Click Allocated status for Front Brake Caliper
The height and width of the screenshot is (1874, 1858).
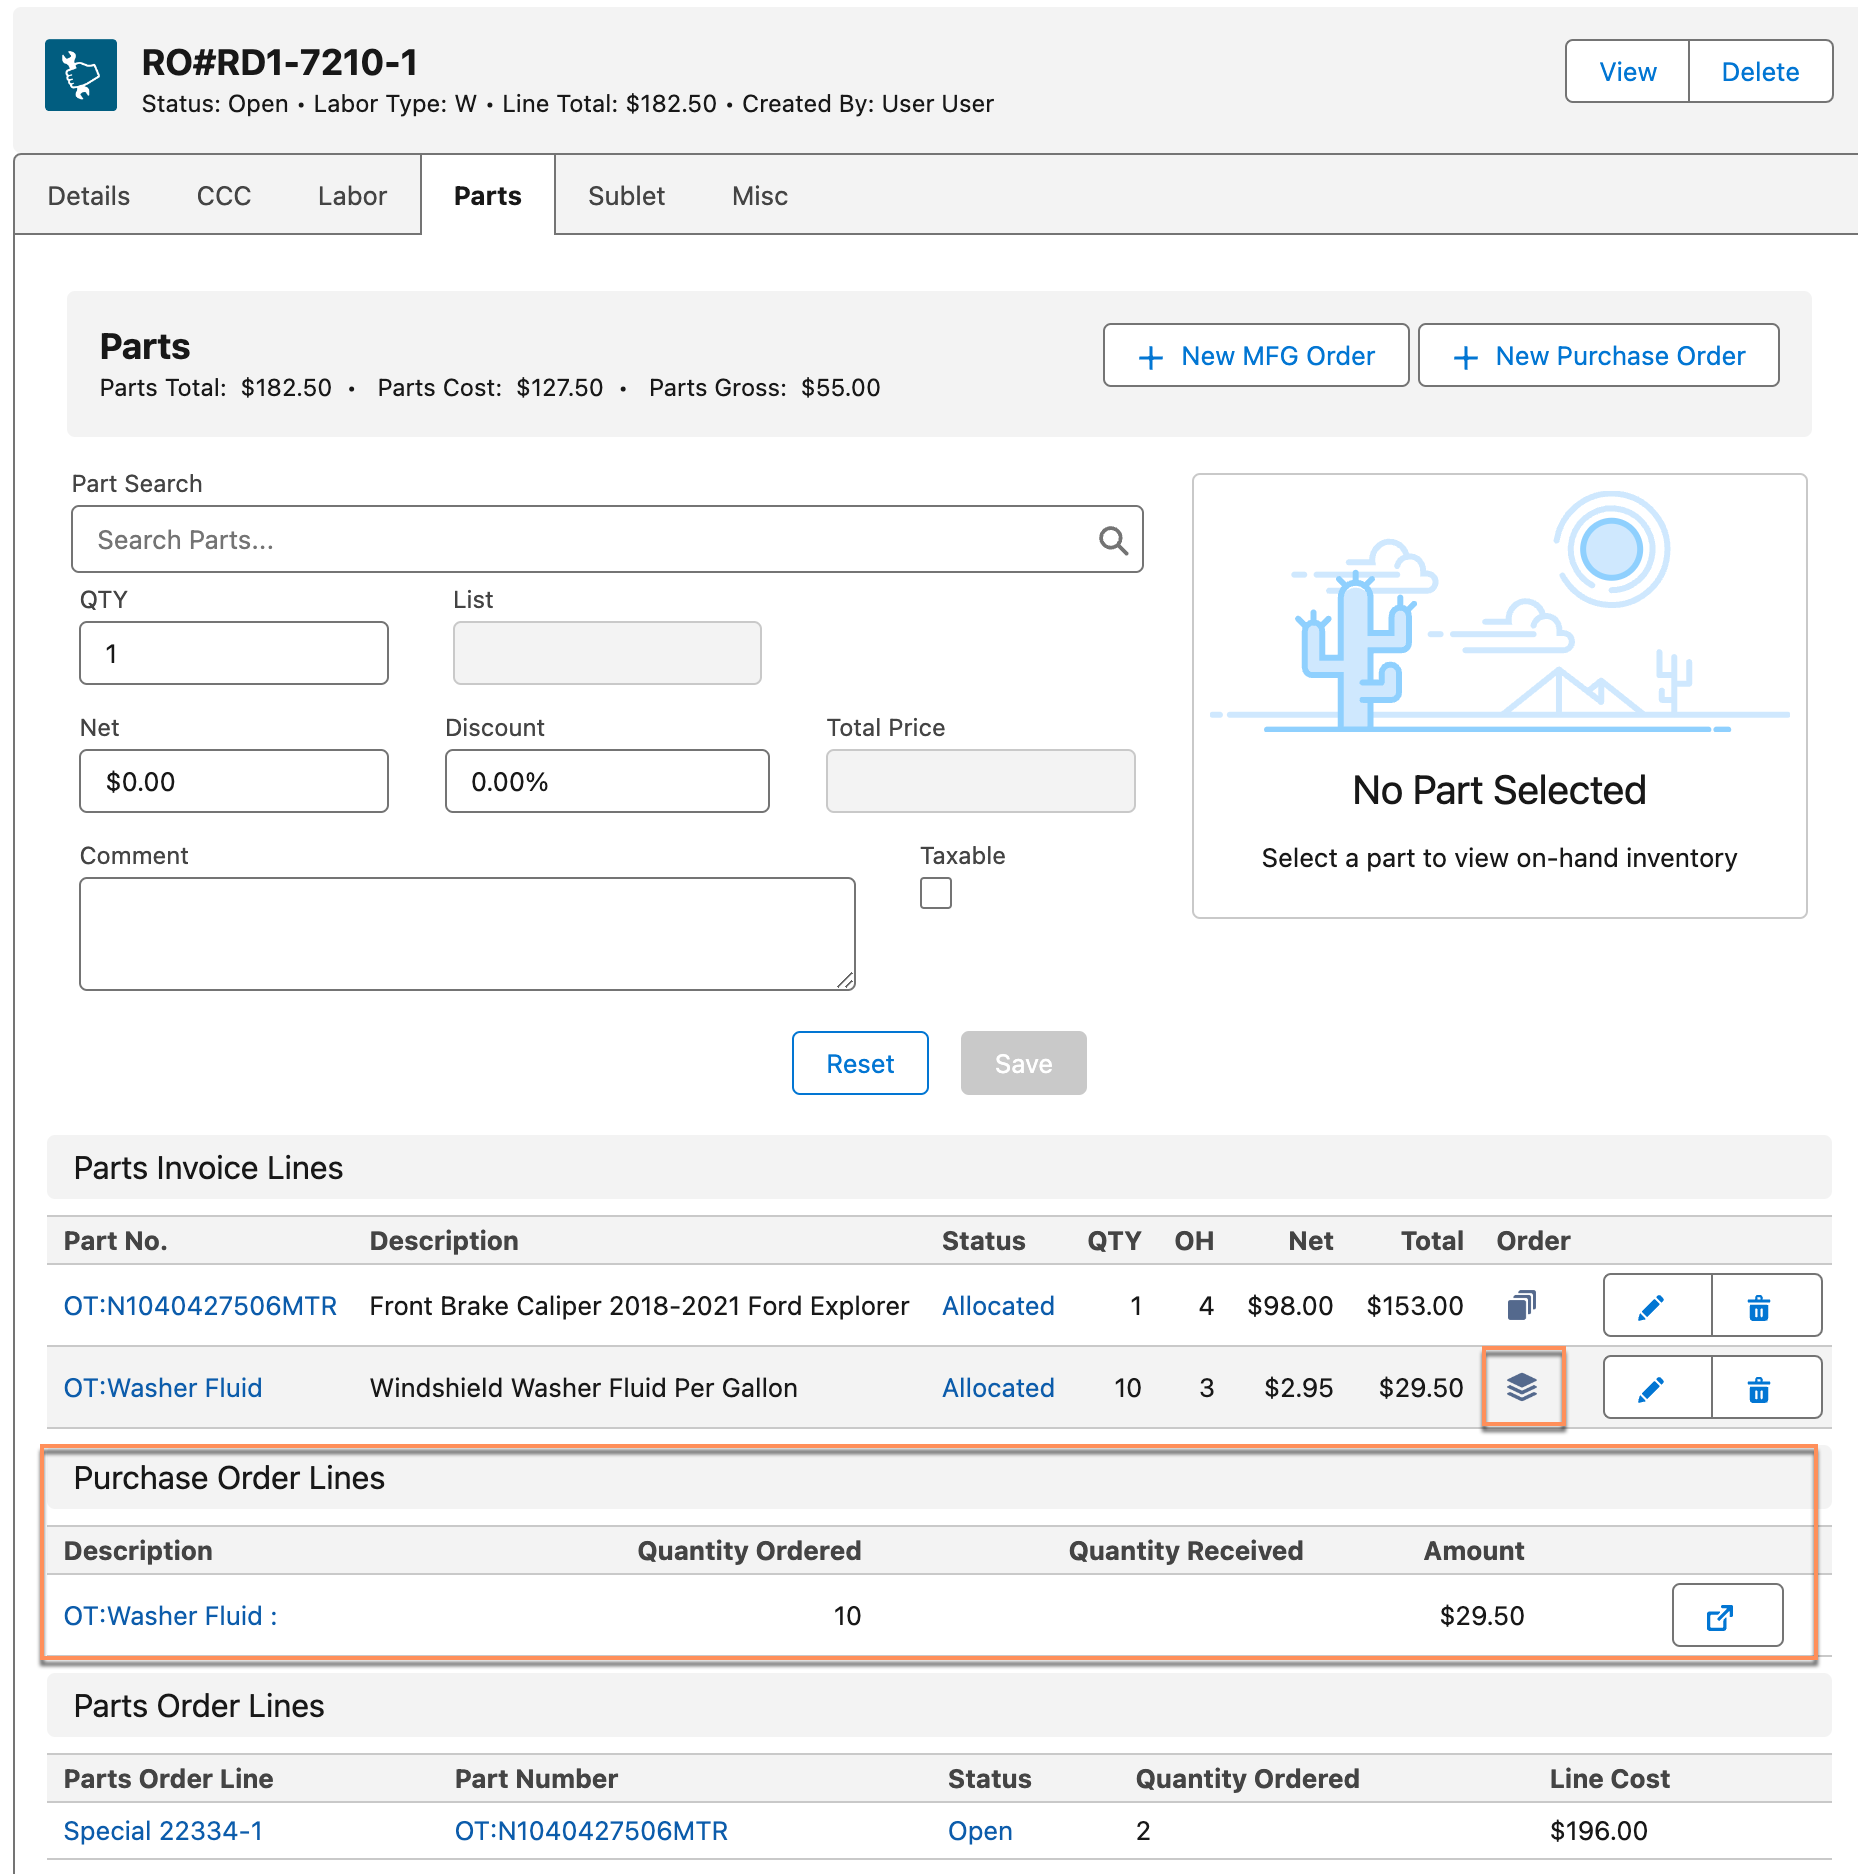pos(998,1306)
